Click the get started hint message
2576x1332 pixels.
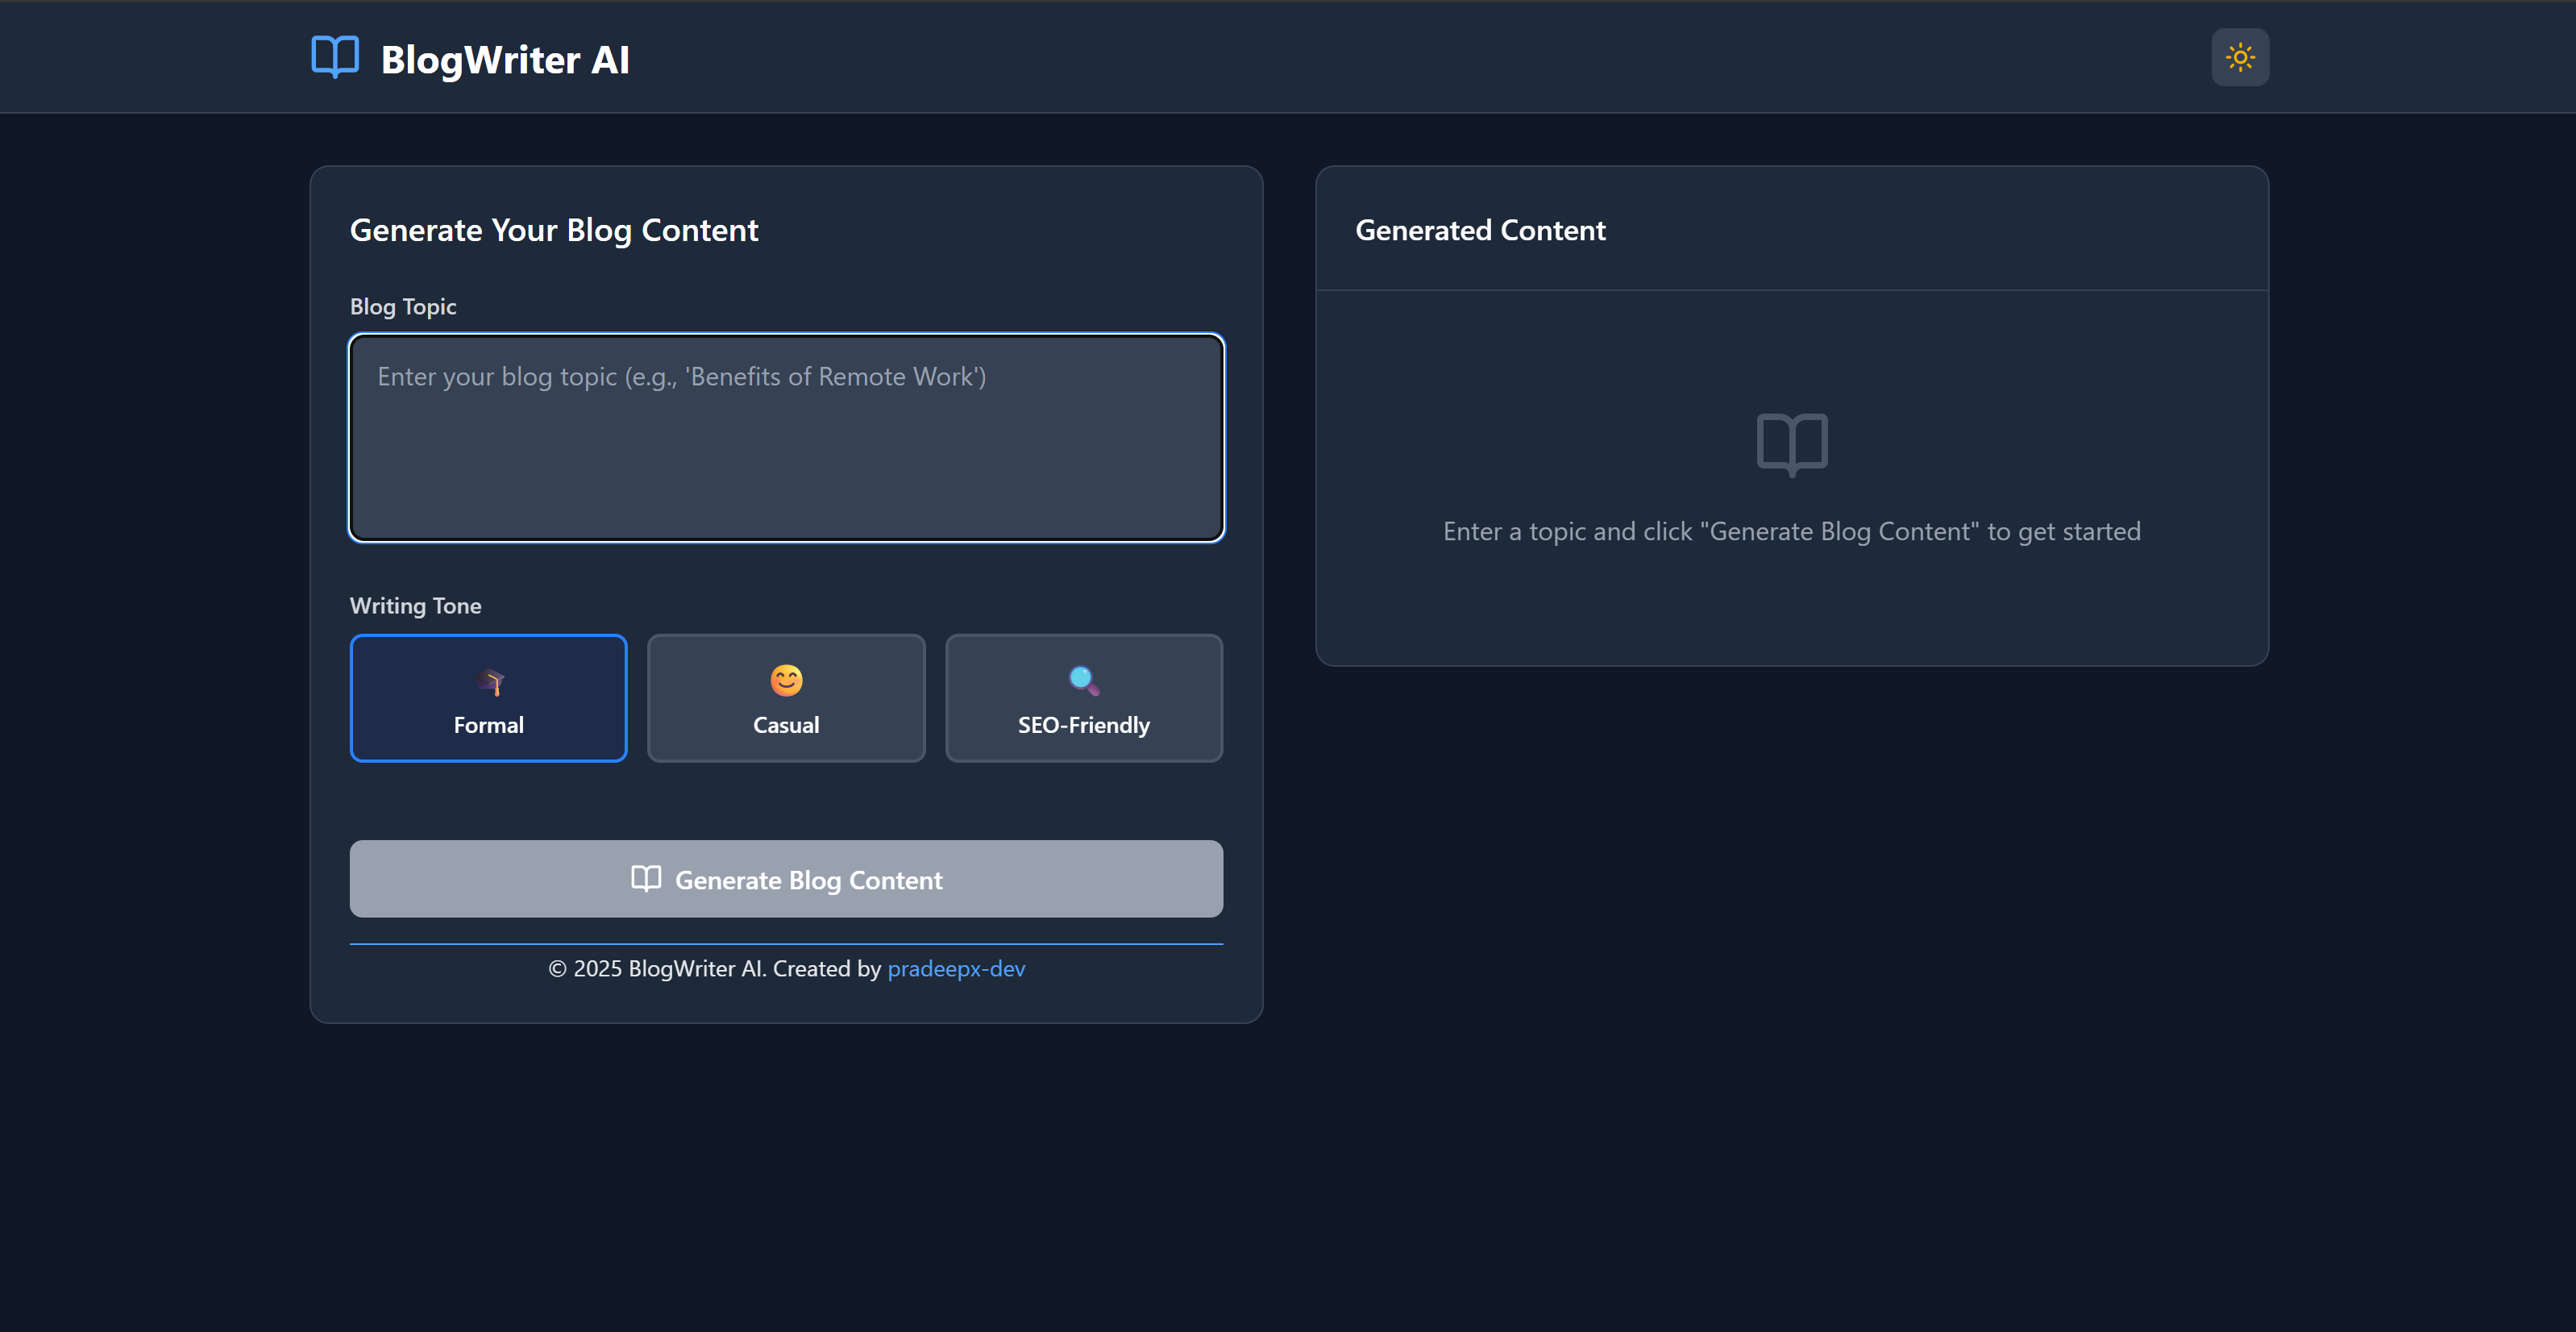tap(1791, 531)
